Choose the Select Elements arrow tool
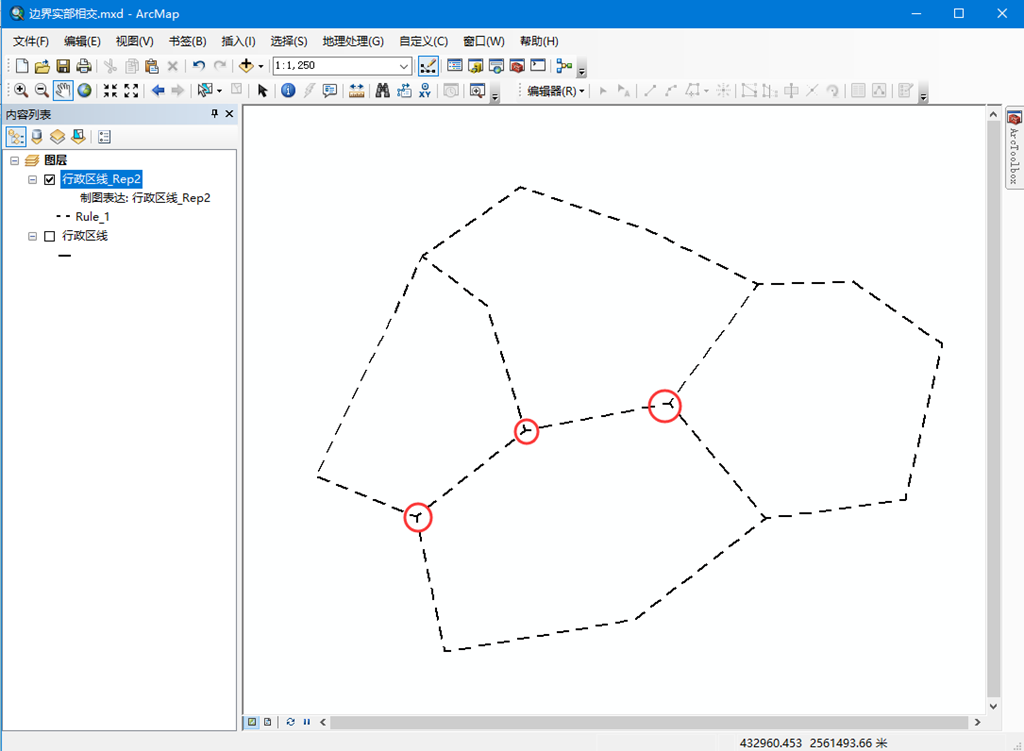1024x751 pixels. point(263,91)
